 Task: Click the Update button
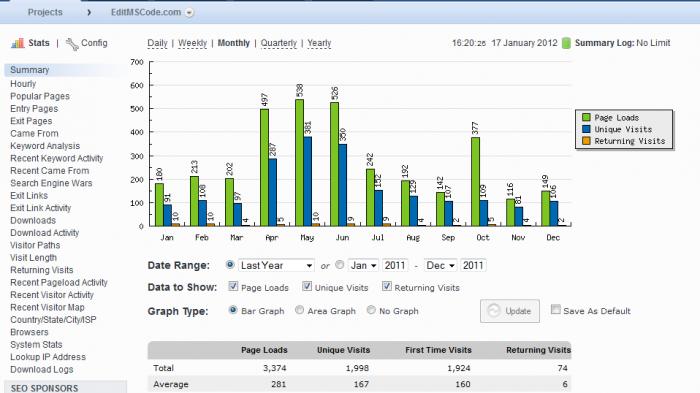pos(510,311)
